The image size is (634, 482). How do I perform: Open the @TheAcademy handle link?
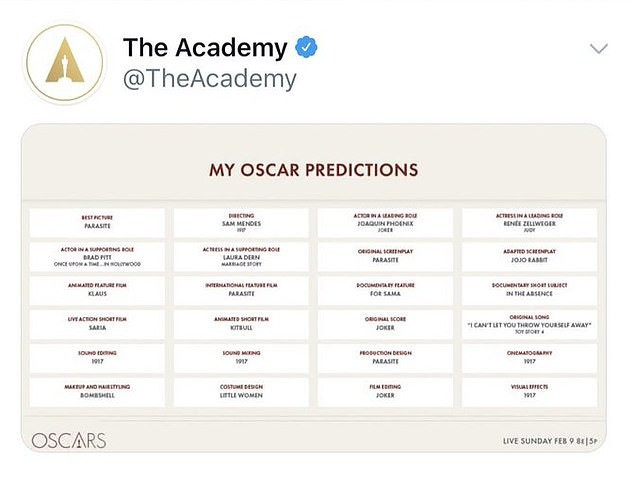click(209, 79)
